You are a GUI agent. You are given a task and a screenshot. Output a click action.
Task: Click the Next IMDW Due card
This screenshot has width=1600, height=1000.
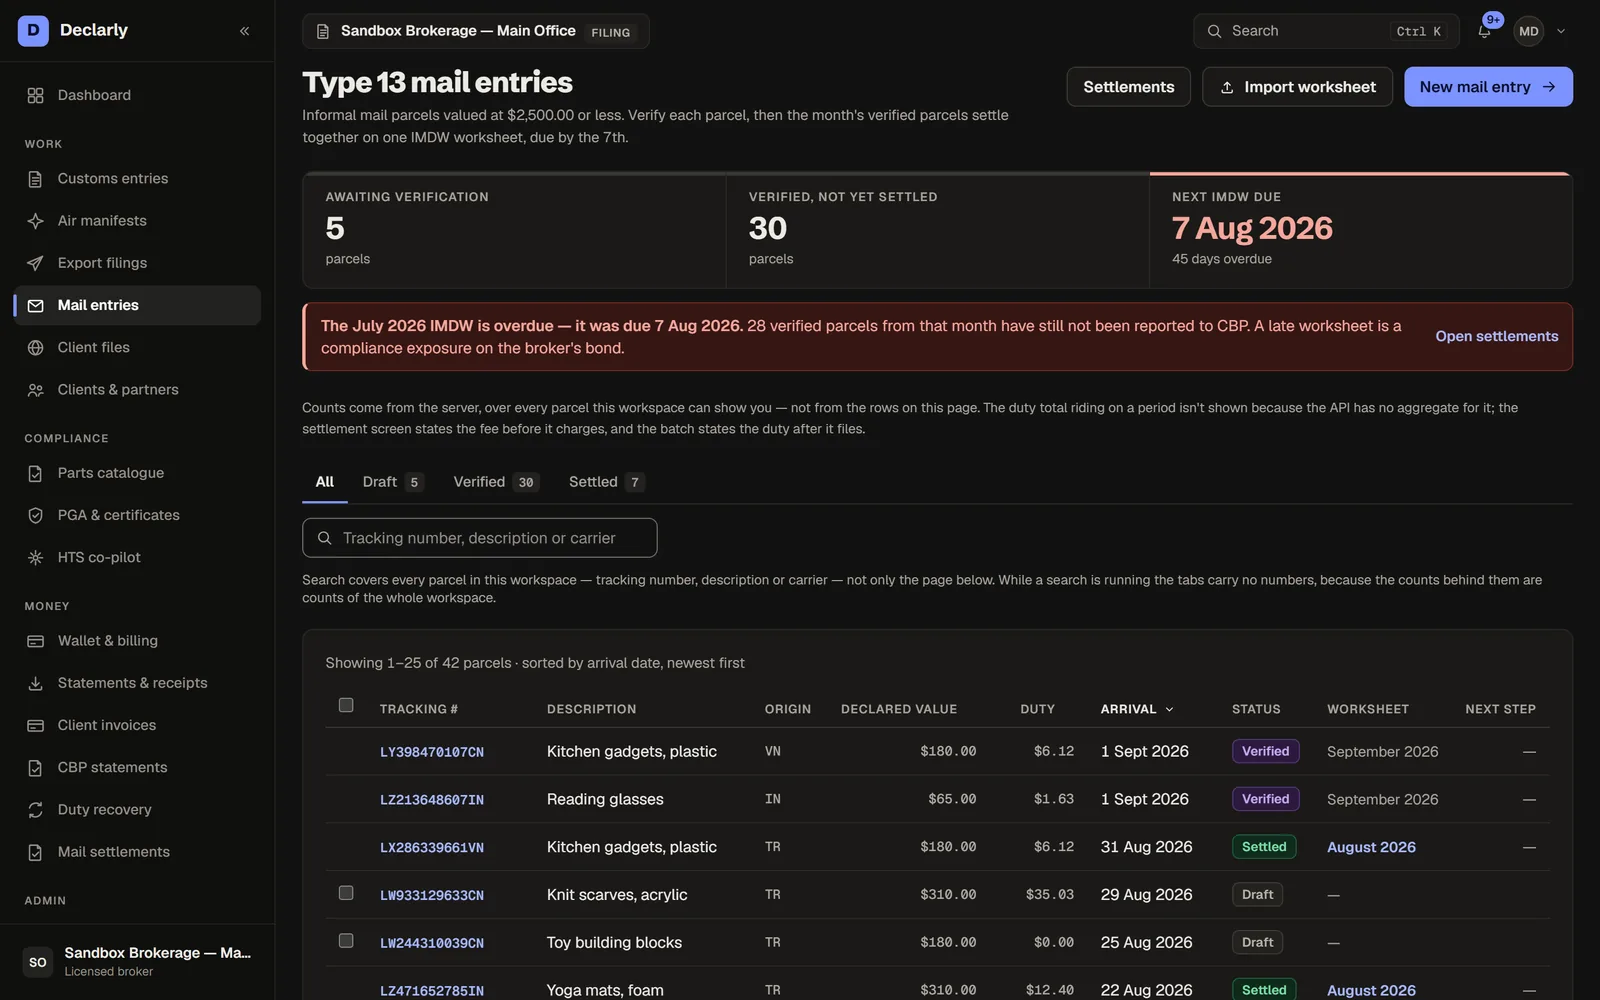(x=1361, y=231)
